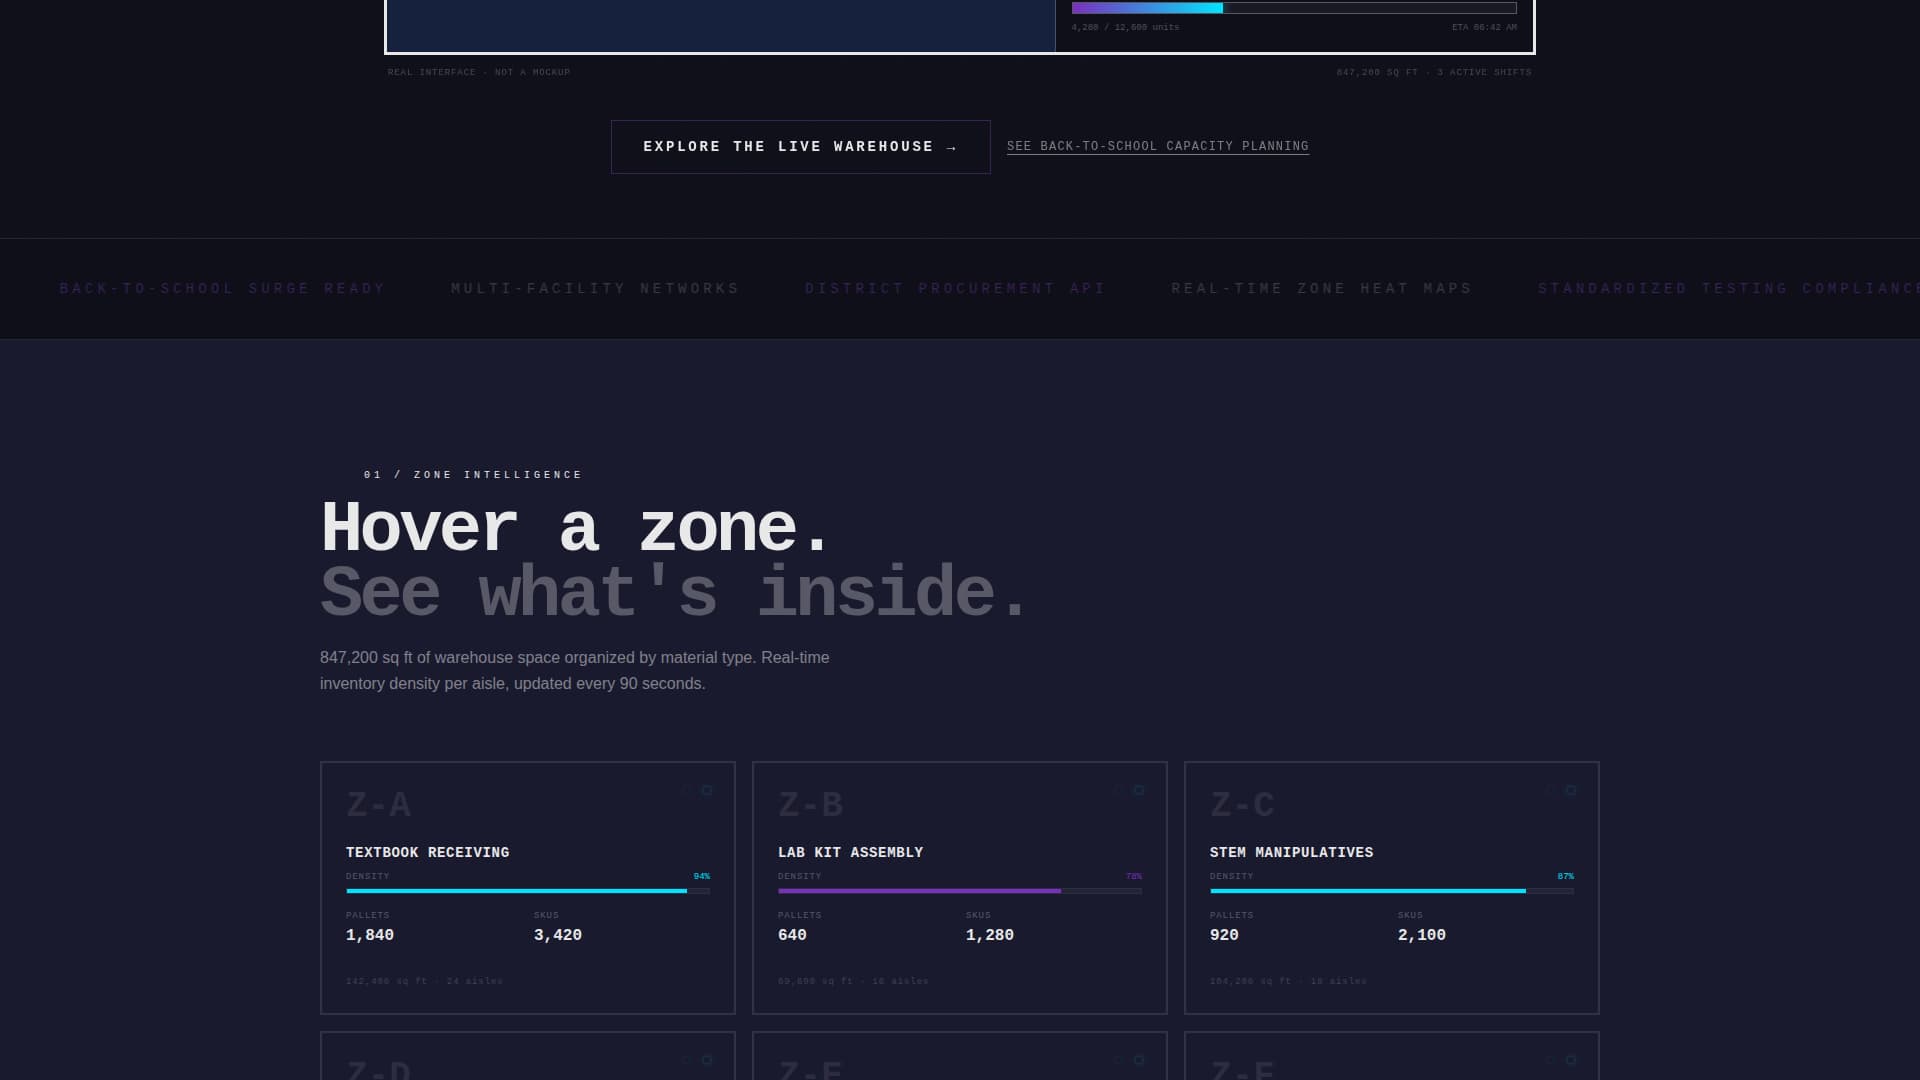Image resolution: width=1920 pixels, height=1080 pixels.
Task: Click the Z-D zone code label
Action: tap(378, 1069)
